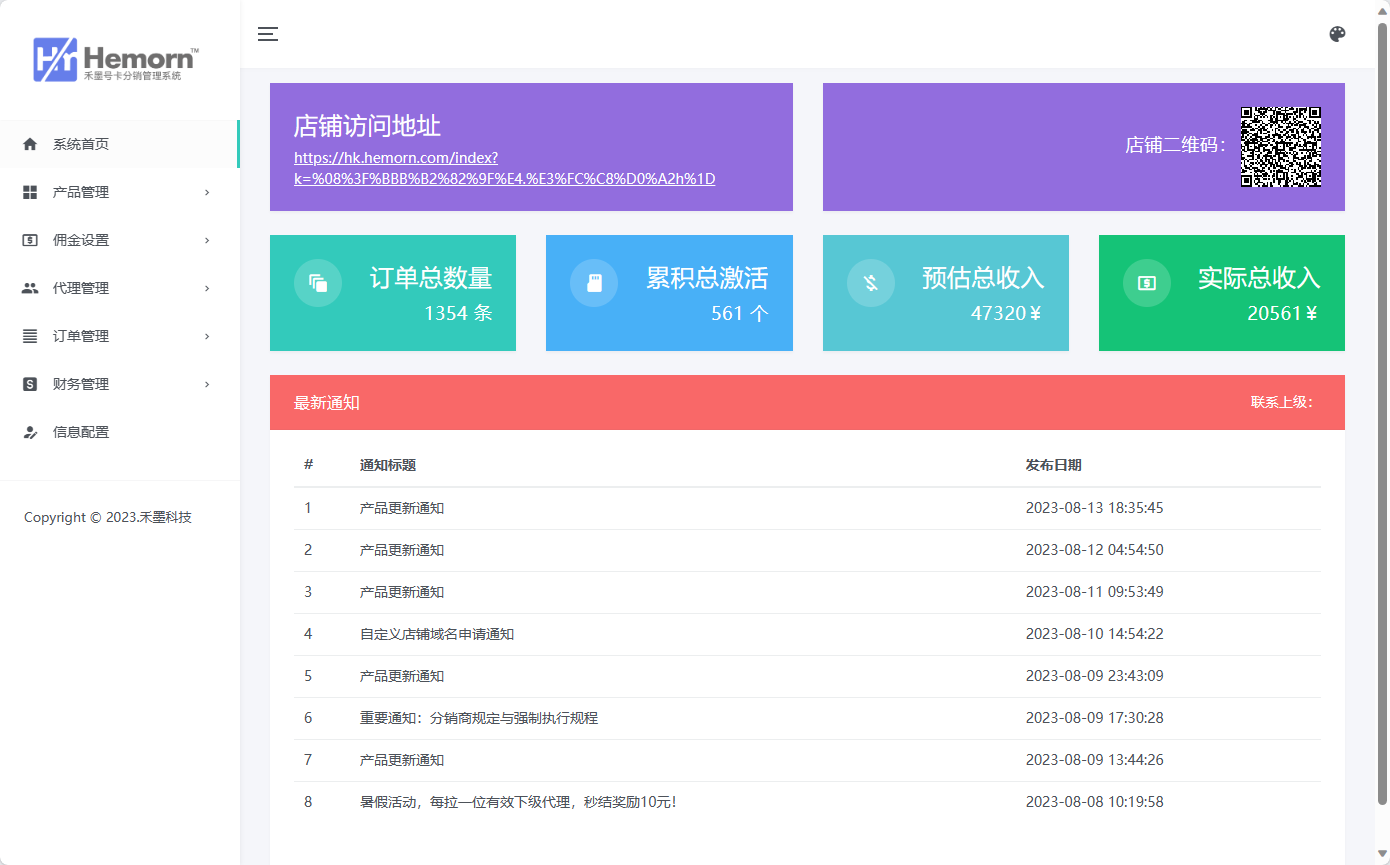Click the home icon beside 系统首页
Viewport: 1390px width, 865px height.
(x=30, y=144)
